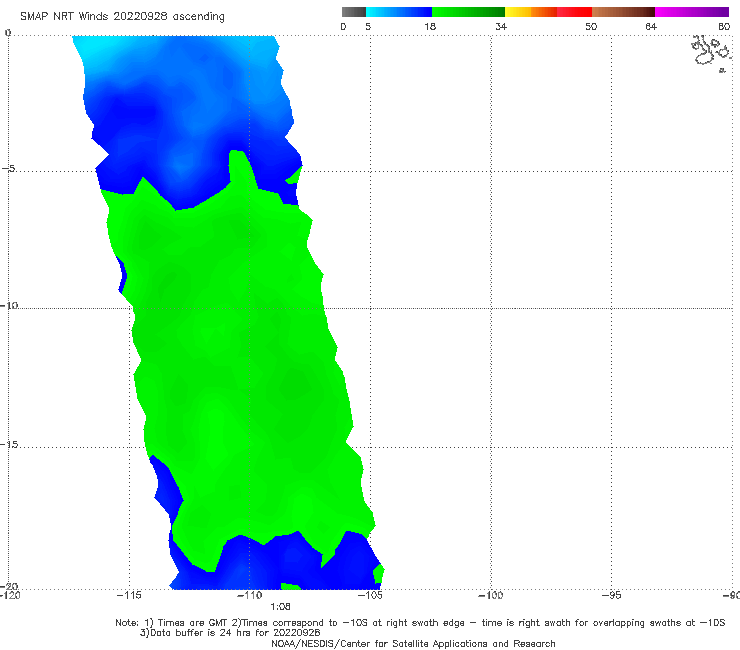Click the color bar label '18'

430,26
